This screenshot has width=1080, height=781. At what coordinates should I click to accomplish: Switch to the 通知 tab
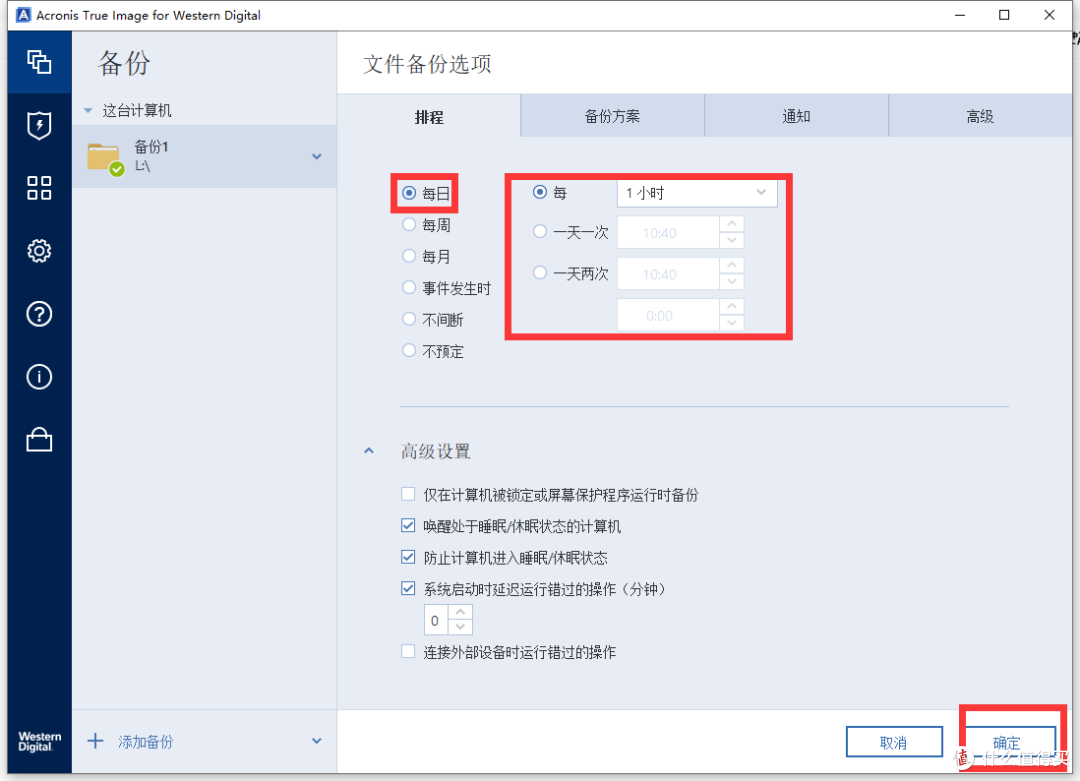pos(796,116)
